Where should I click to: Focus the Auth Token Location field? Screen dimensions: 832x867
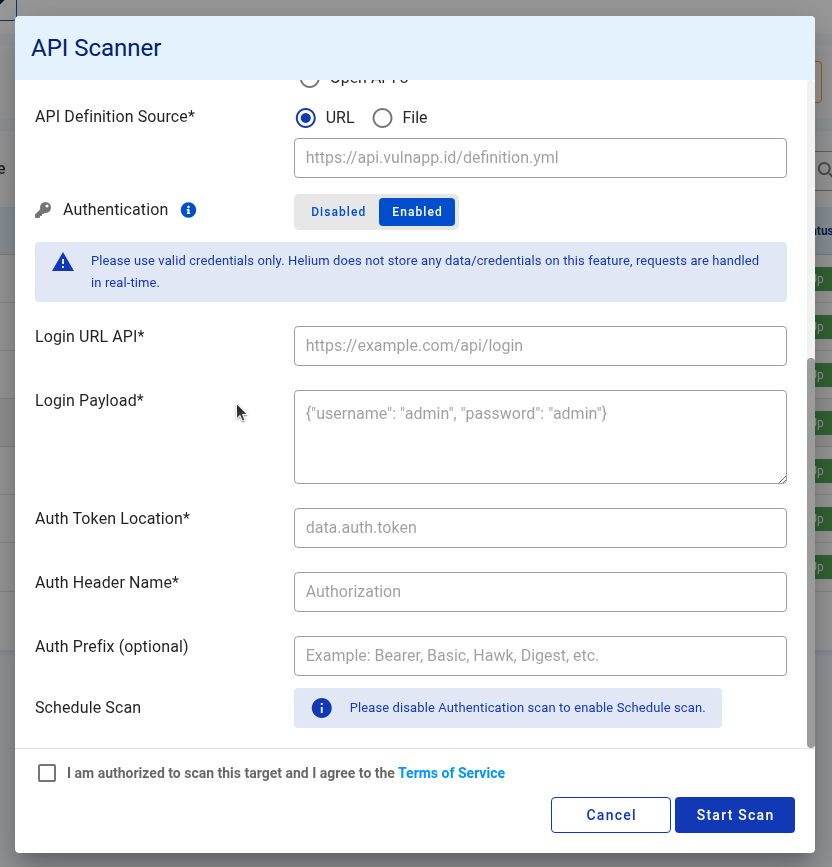[540, 528]
